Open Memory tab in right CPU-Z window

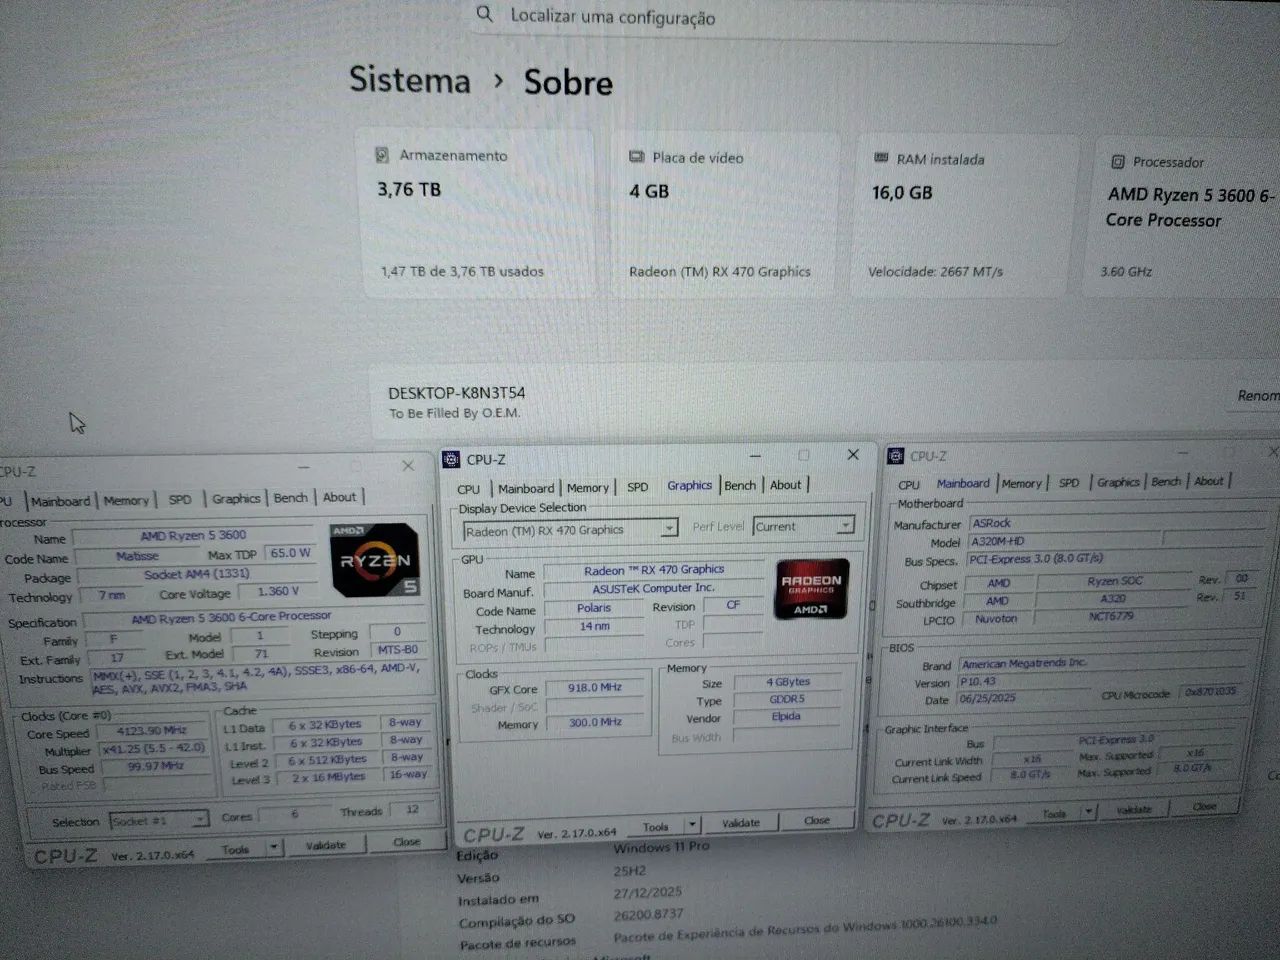tap(1022, 483)
